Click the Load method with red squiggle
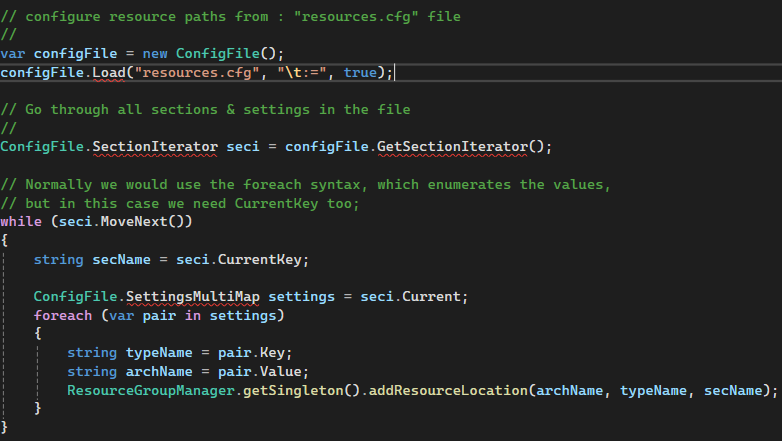This screenshot has height=441, width=782. pos(109,73)
